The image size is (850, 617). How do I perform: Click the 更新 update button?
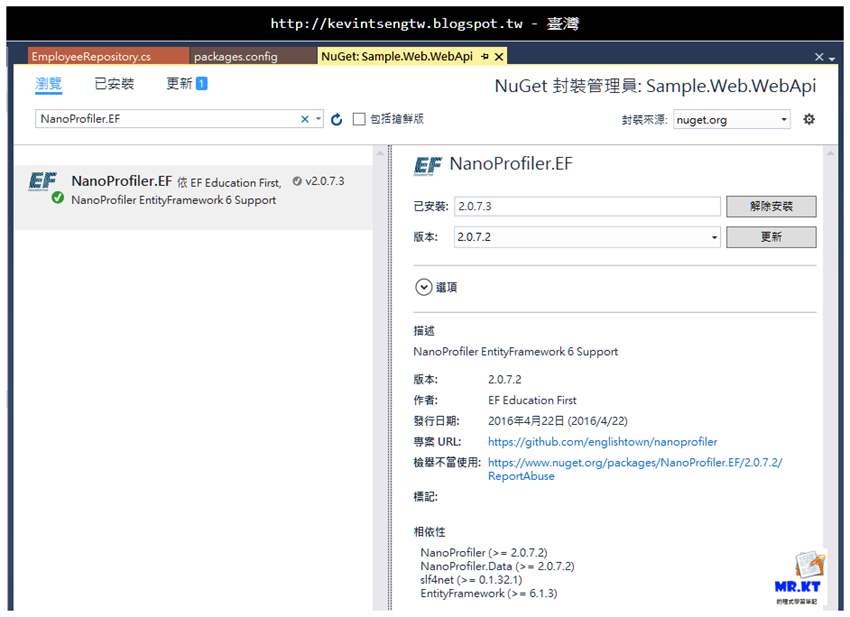[771, 237]
